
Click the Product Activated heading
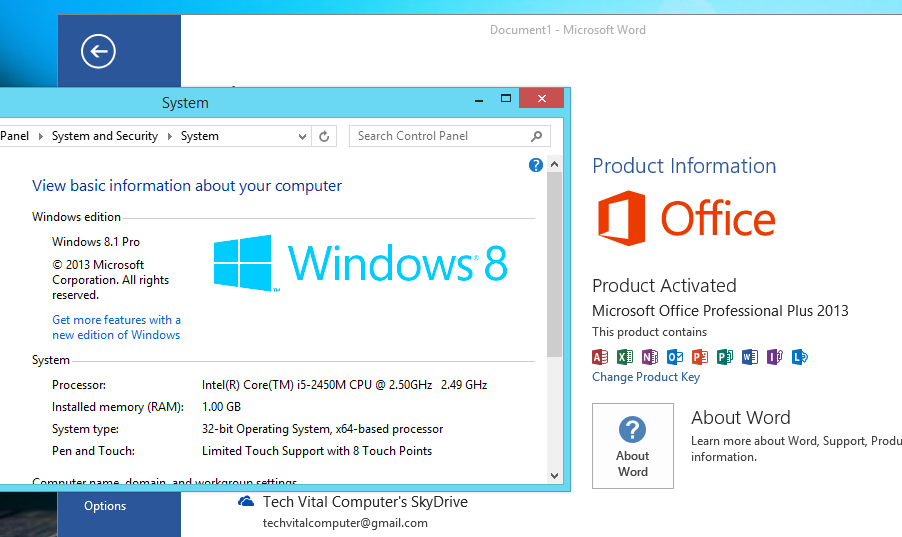pyautogui.click(x=664, y=285)
